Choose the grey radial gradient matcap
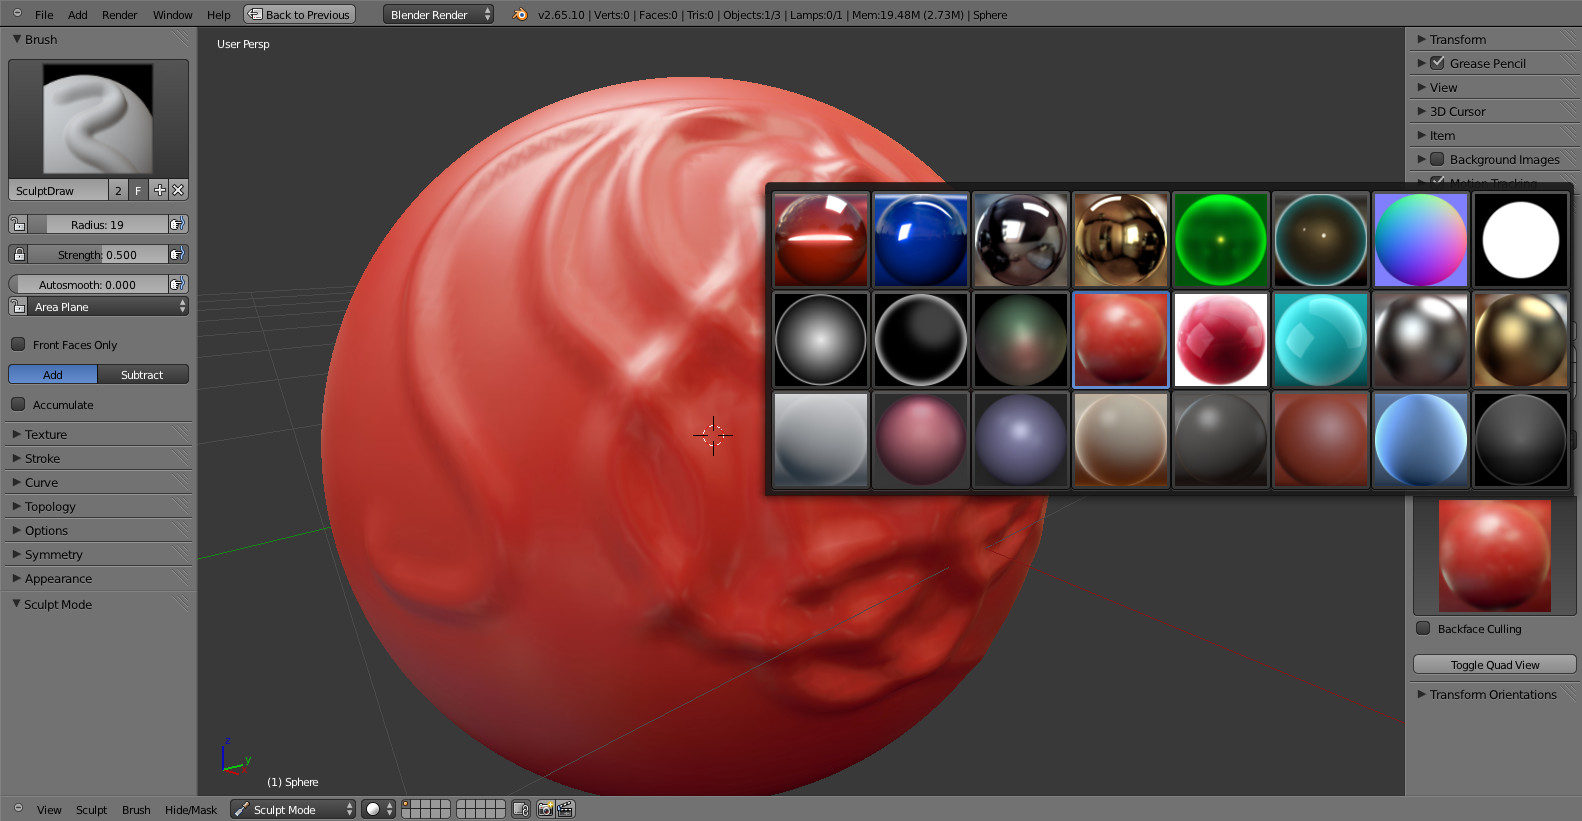The height and width of the screenshot is (821, 1582). tap(821, 340)
